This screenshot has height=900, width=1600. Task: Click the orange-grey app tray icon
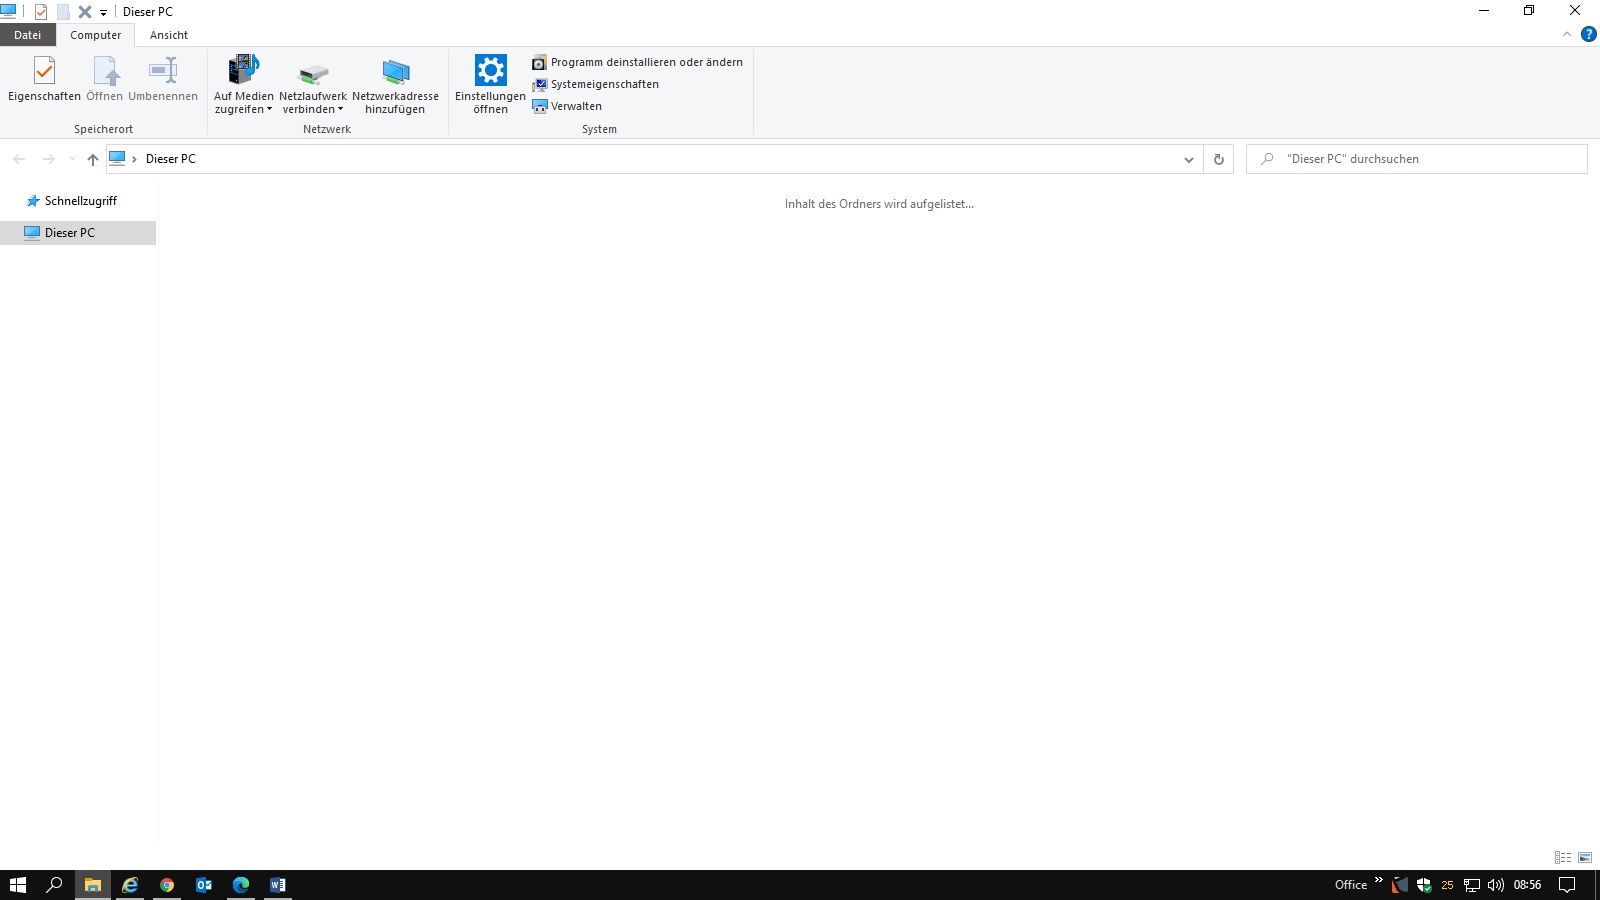point(1400,885)
